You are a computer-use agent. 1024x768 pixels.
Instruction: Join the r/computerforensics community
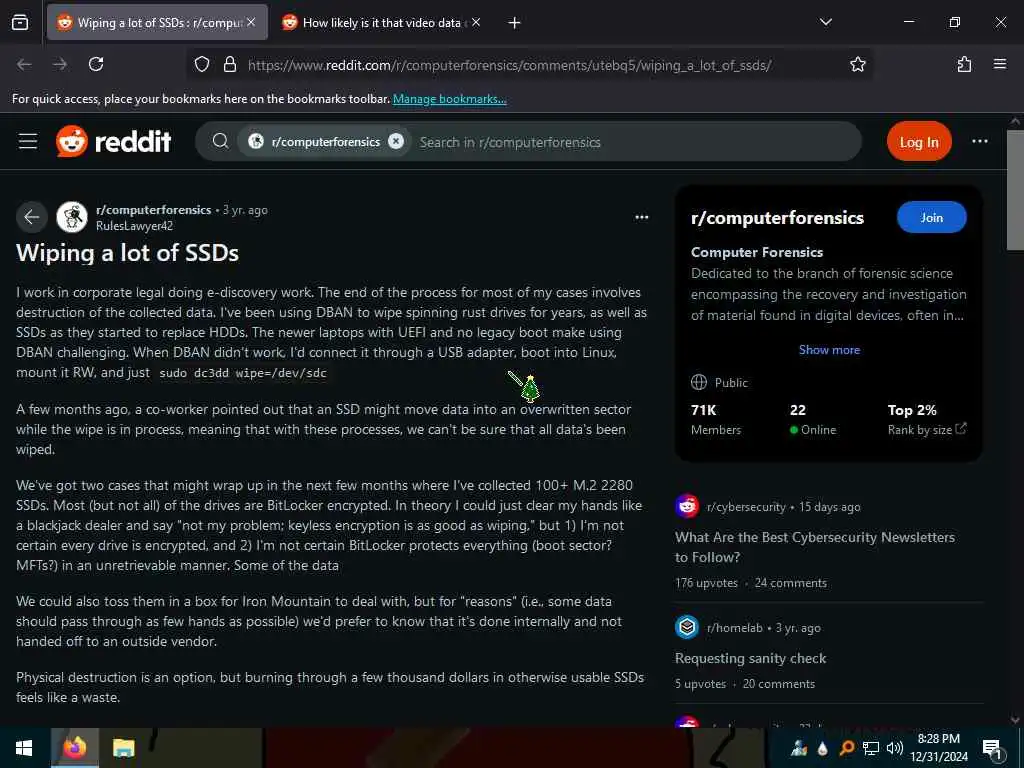931,217
